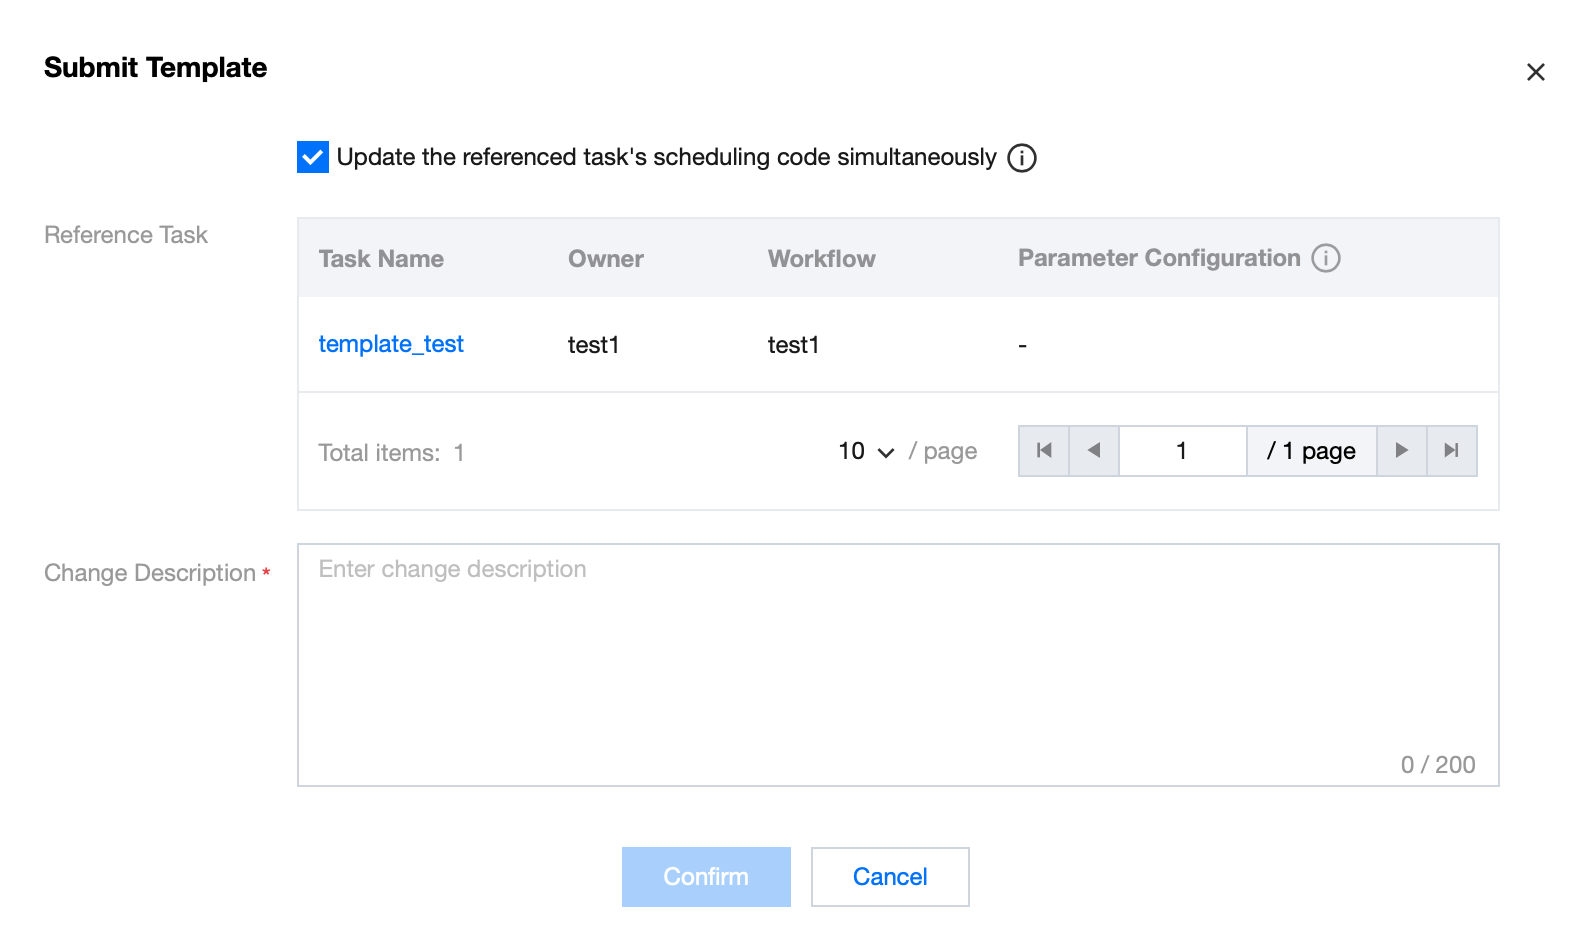Image resolution: width=1586 pixels, height=950 pixels.
Task: Jump to the last page
Action: (1452, 451)
